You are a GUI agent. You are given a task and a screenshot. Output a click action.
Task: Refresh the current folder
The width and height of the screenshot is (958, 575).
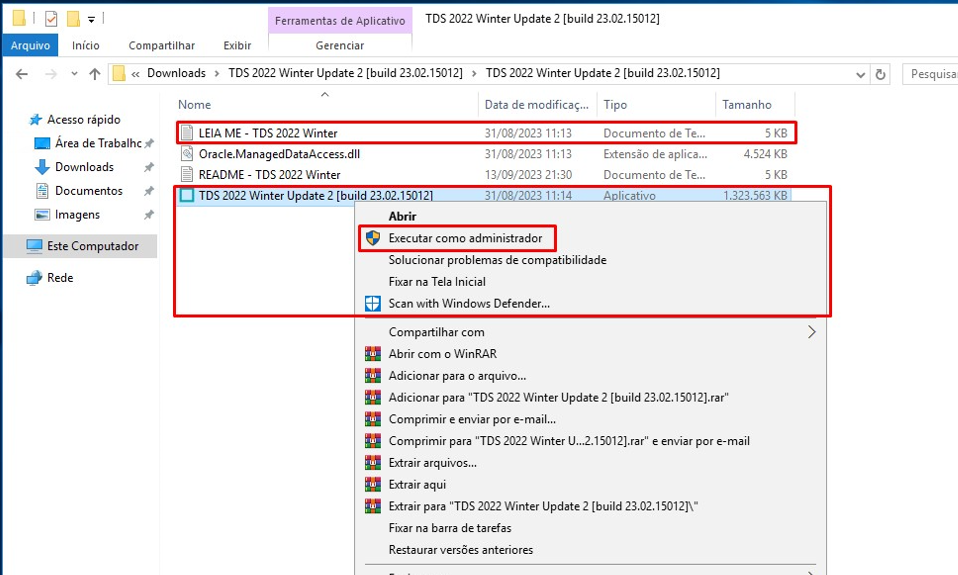pos(880,75)
